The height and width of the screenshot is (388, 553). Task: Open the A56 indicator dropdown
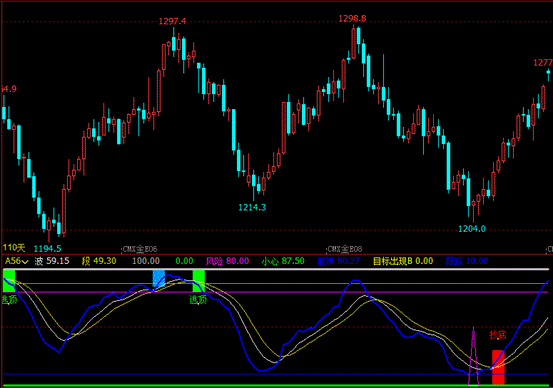point(17,261)
